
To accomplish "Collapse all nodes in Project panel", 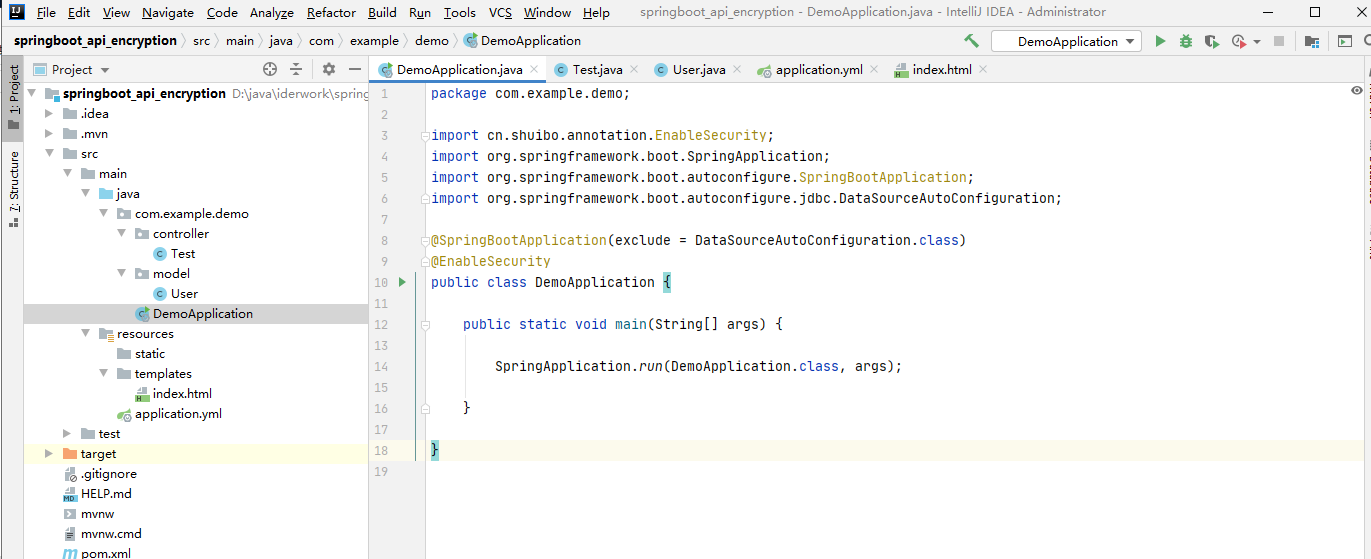I will (x=296, y=69).
